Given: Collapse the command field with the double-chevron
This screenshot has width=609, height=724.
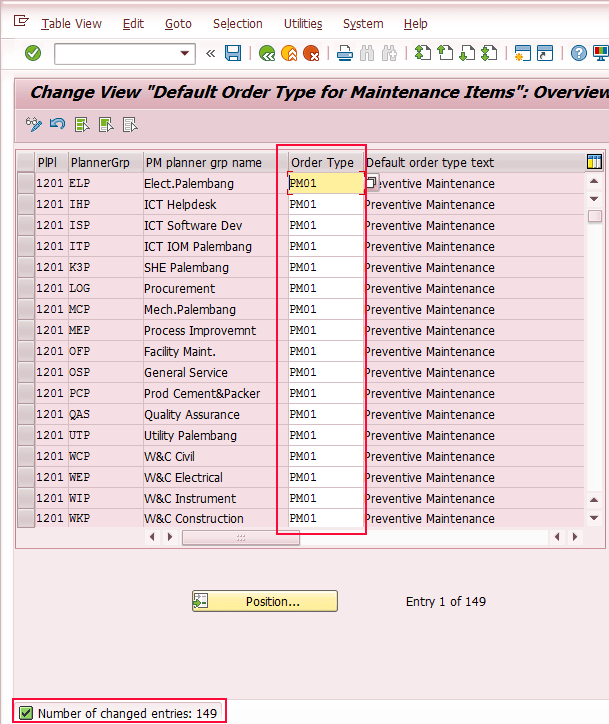Looking at the screenshot, I should coord(211,54).
